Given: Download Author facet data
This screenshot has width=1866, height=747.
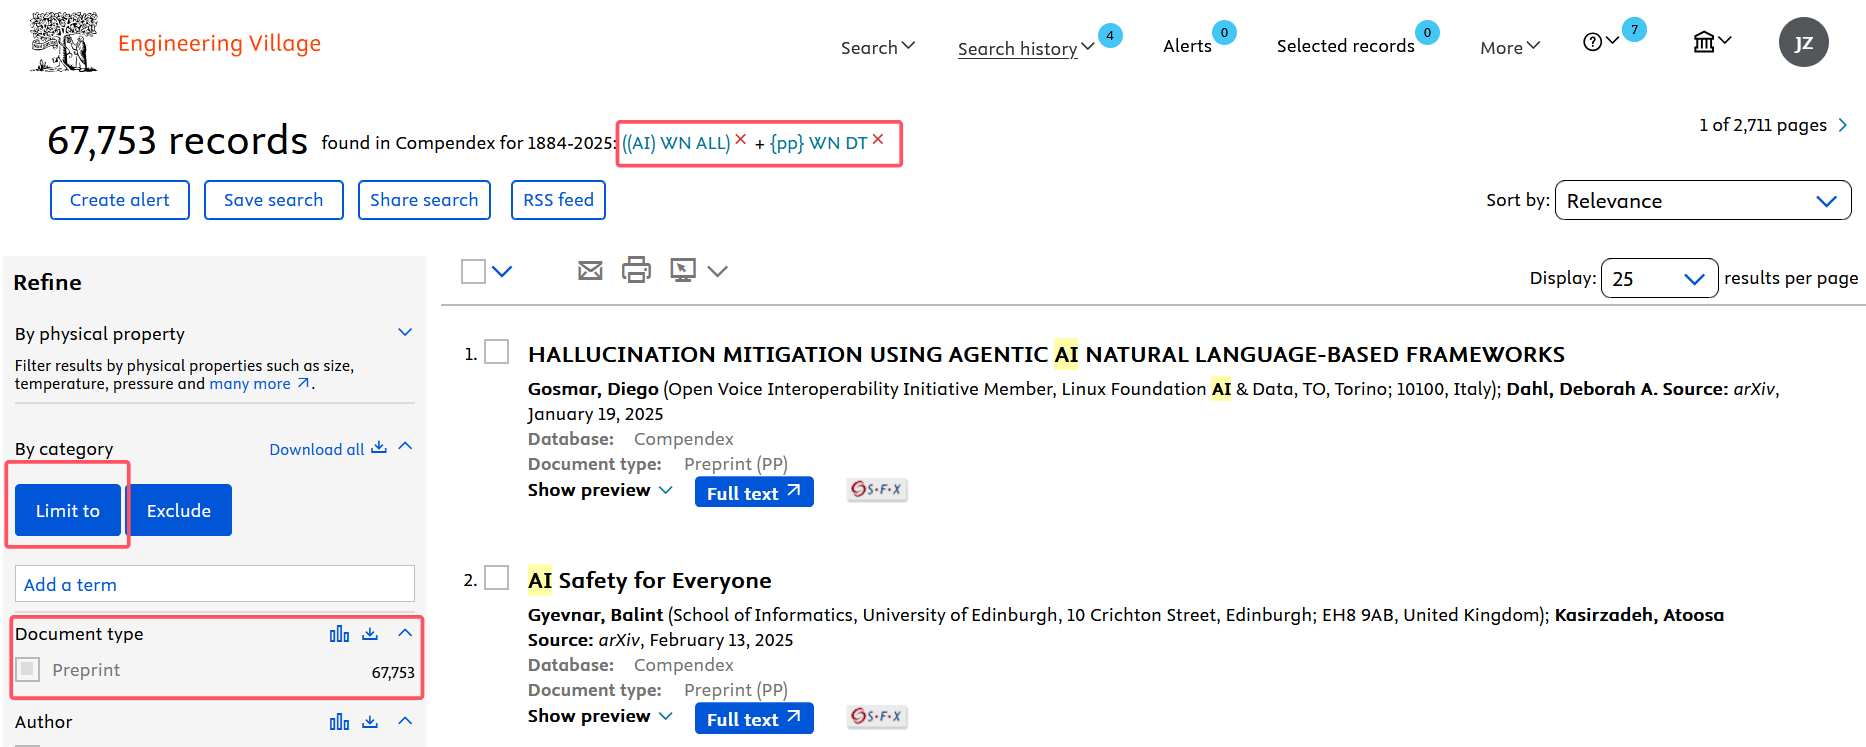Looking at the screenshot, I should (x=370, y=722).
